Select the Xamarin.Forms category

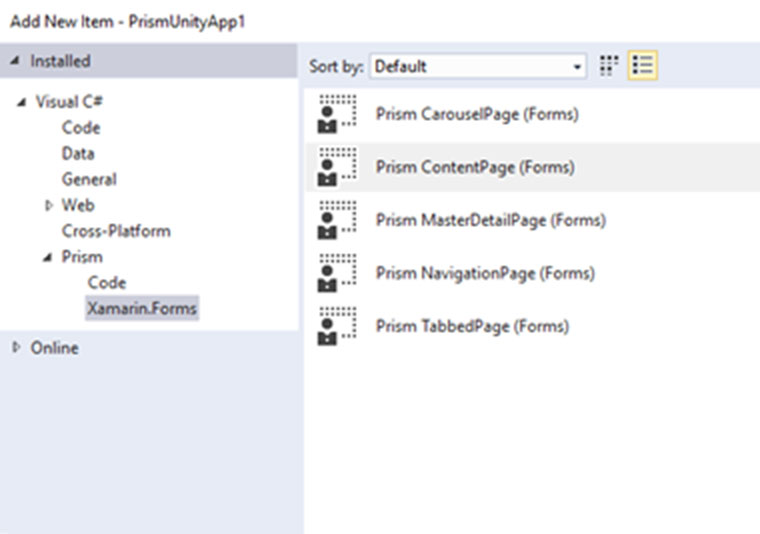point(142,308)
